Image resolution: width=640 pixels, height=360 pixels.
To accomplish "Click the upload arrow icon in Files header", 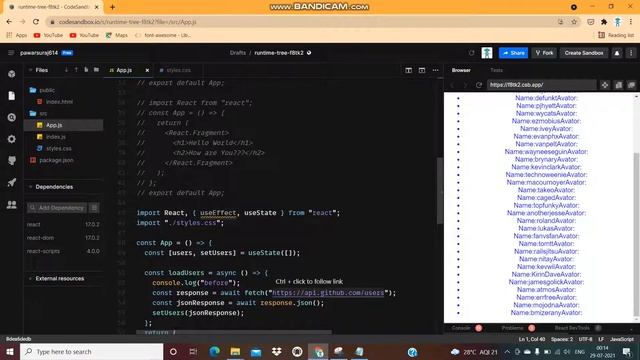I will click(76, 70).
